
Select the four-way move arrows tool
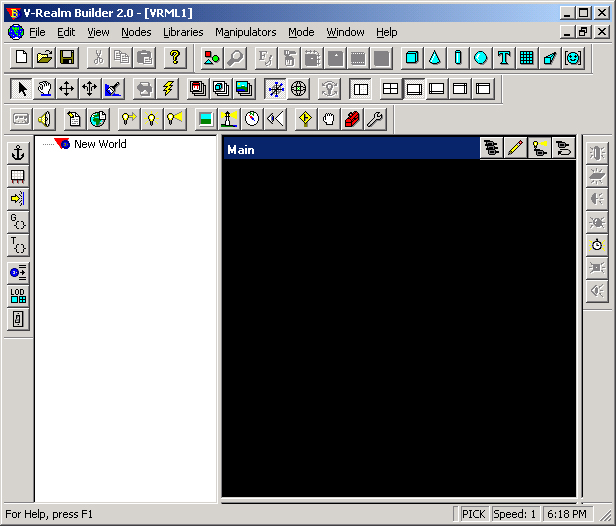67,88
